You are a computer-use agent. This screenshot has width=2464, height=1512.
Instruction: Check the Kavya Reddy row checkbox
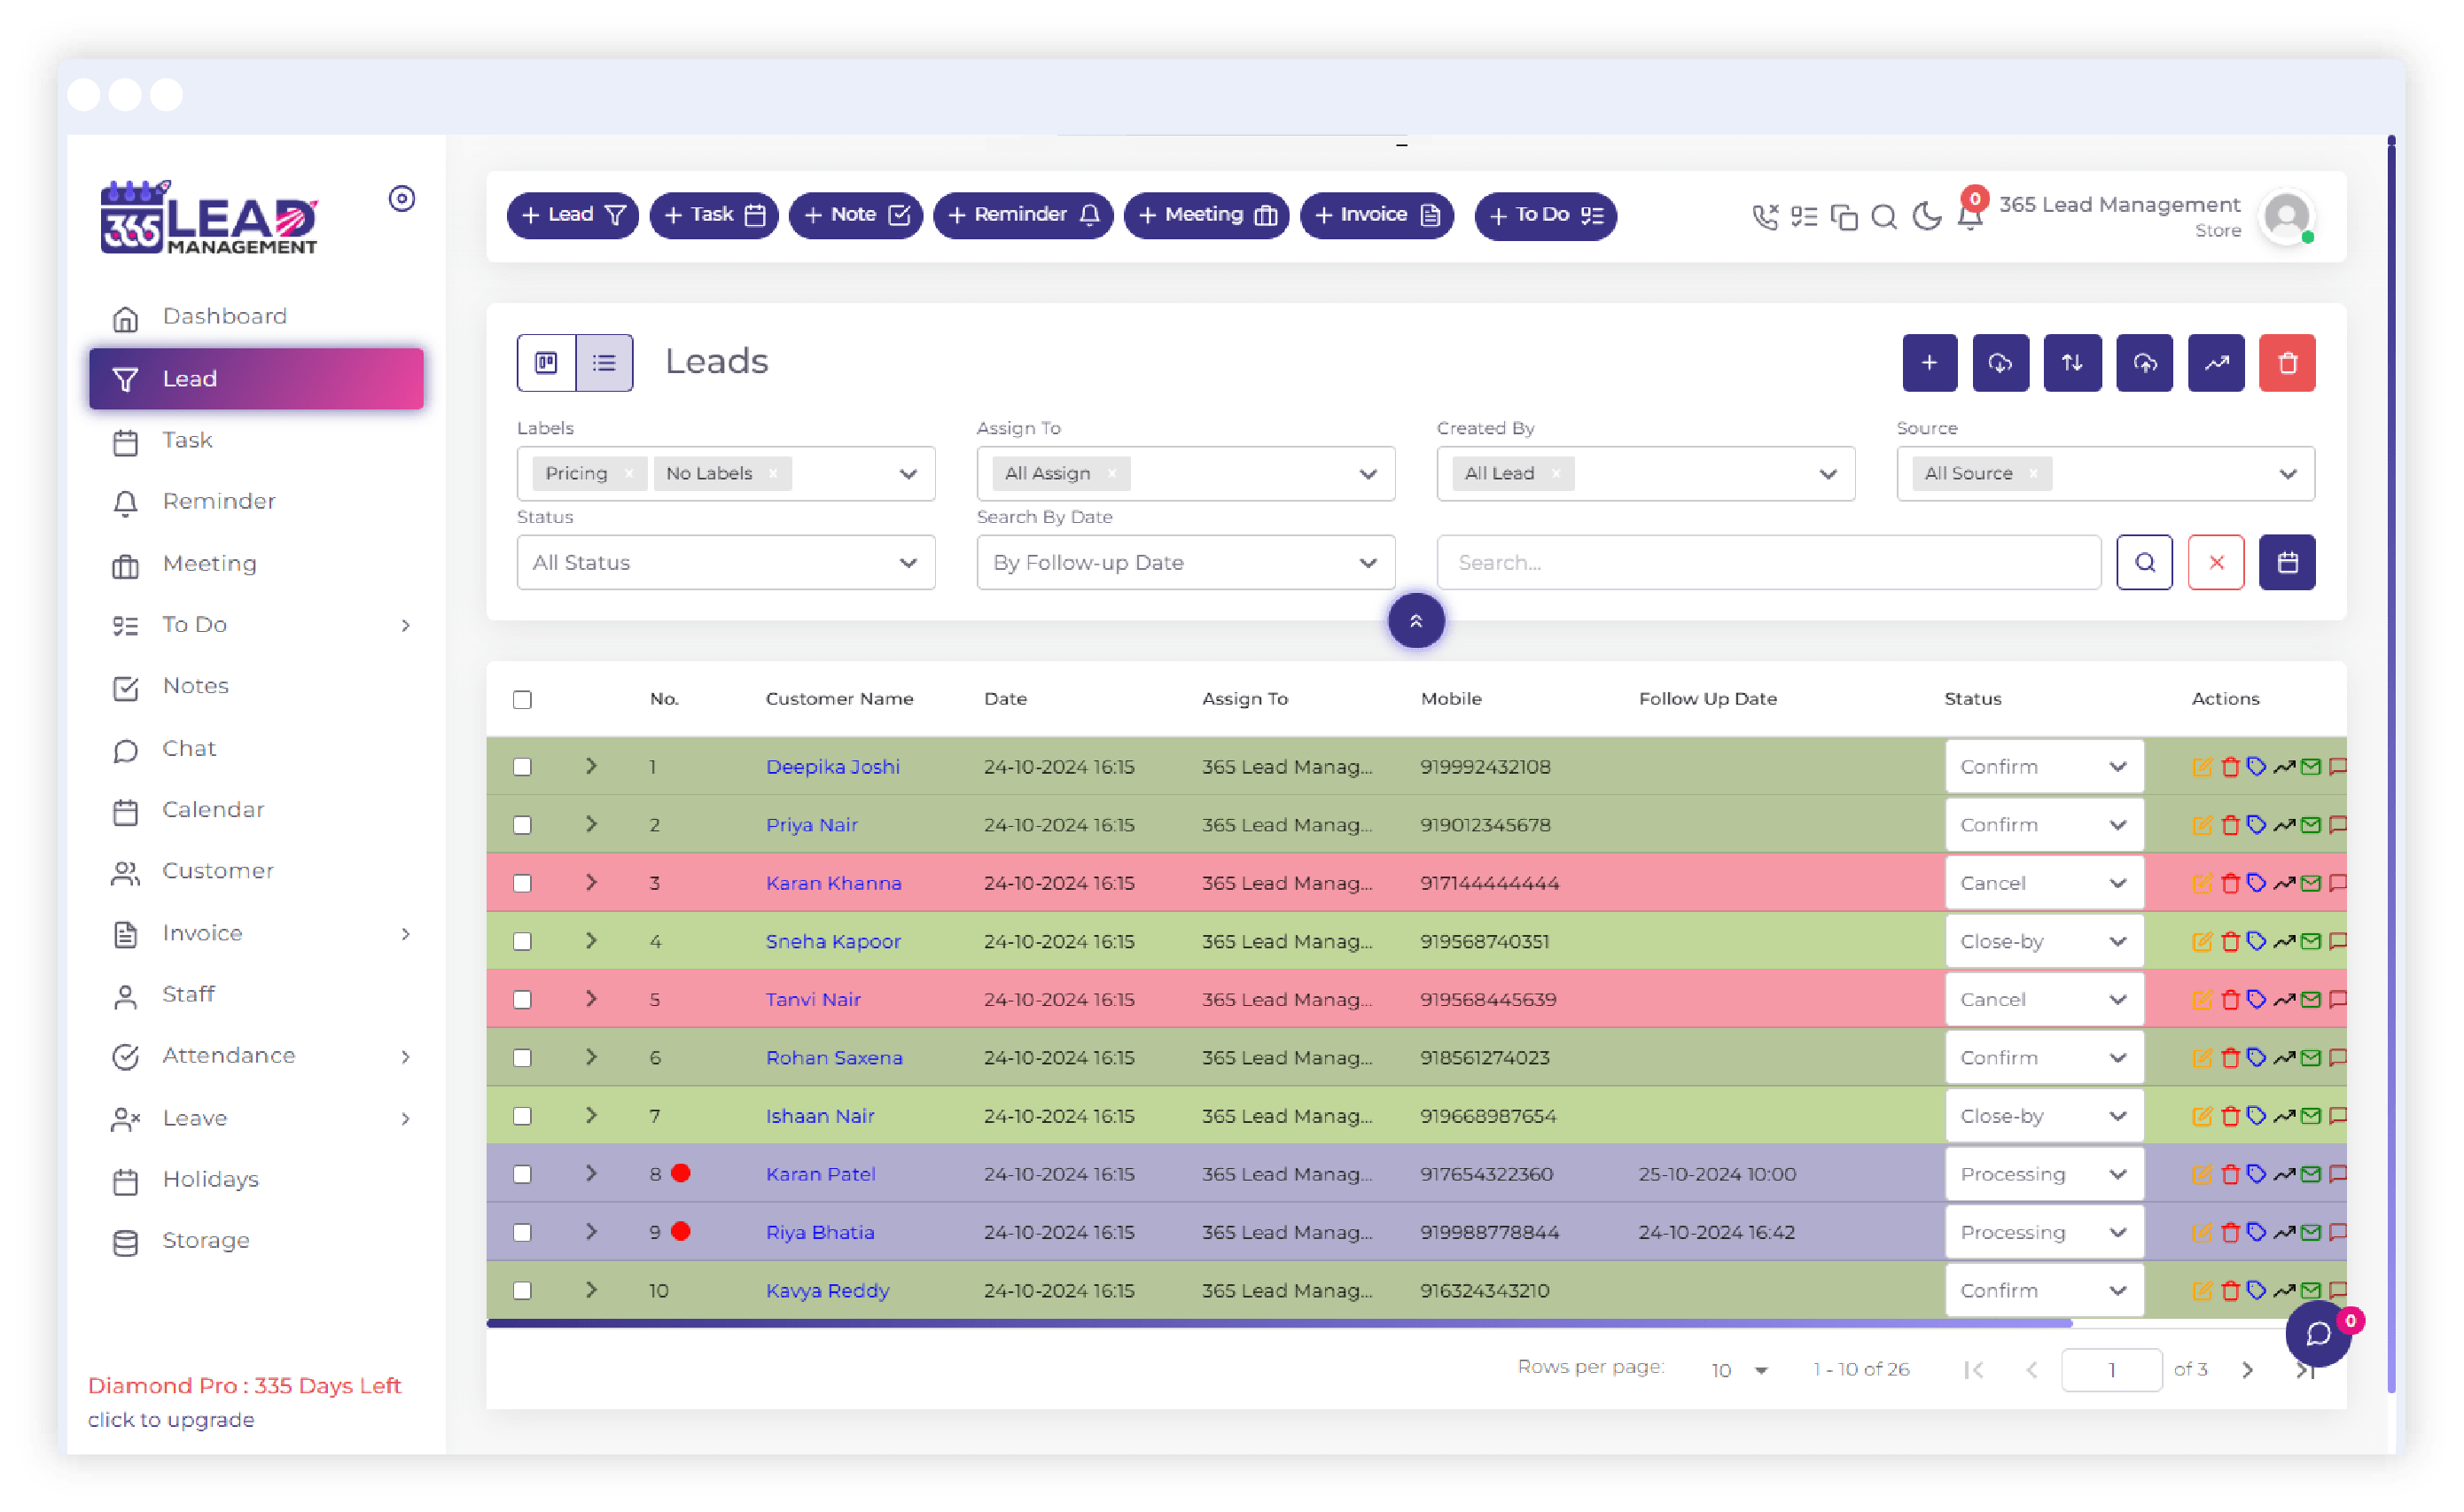pyautogui.click(x=522, y=1290)
